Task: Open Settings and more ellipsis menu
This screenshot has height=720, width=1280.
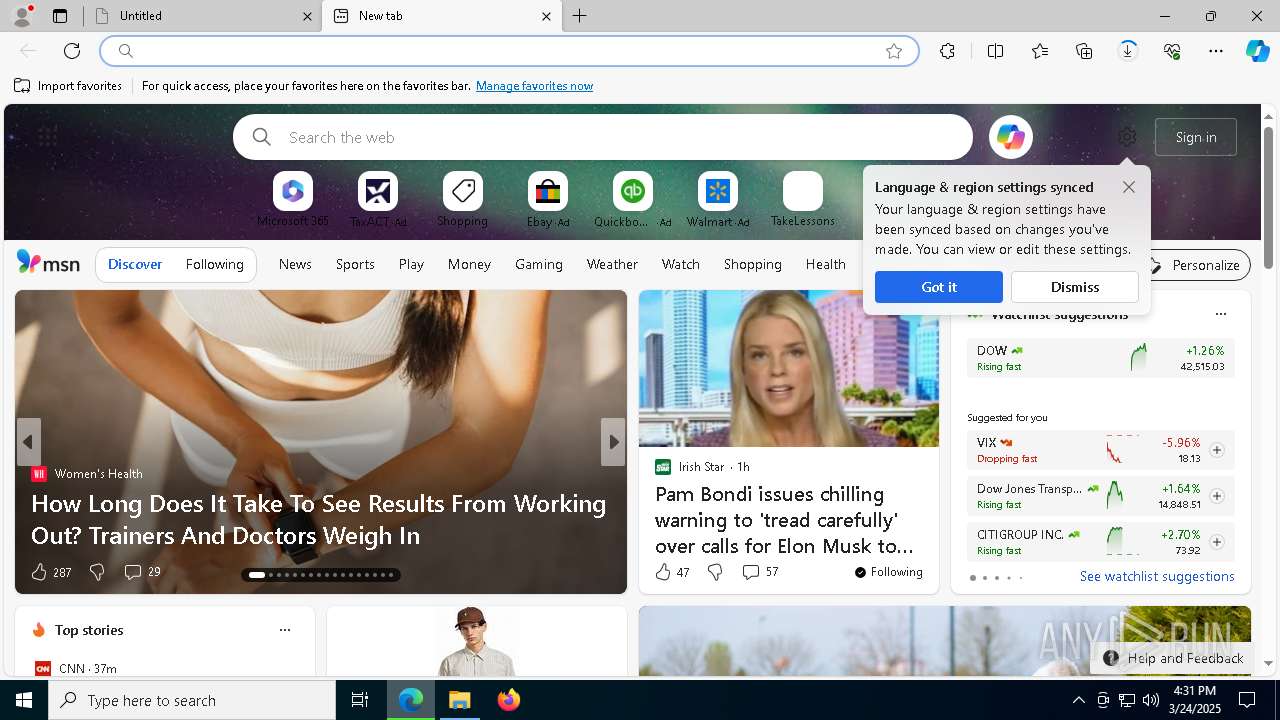Action: (1216, 51)
